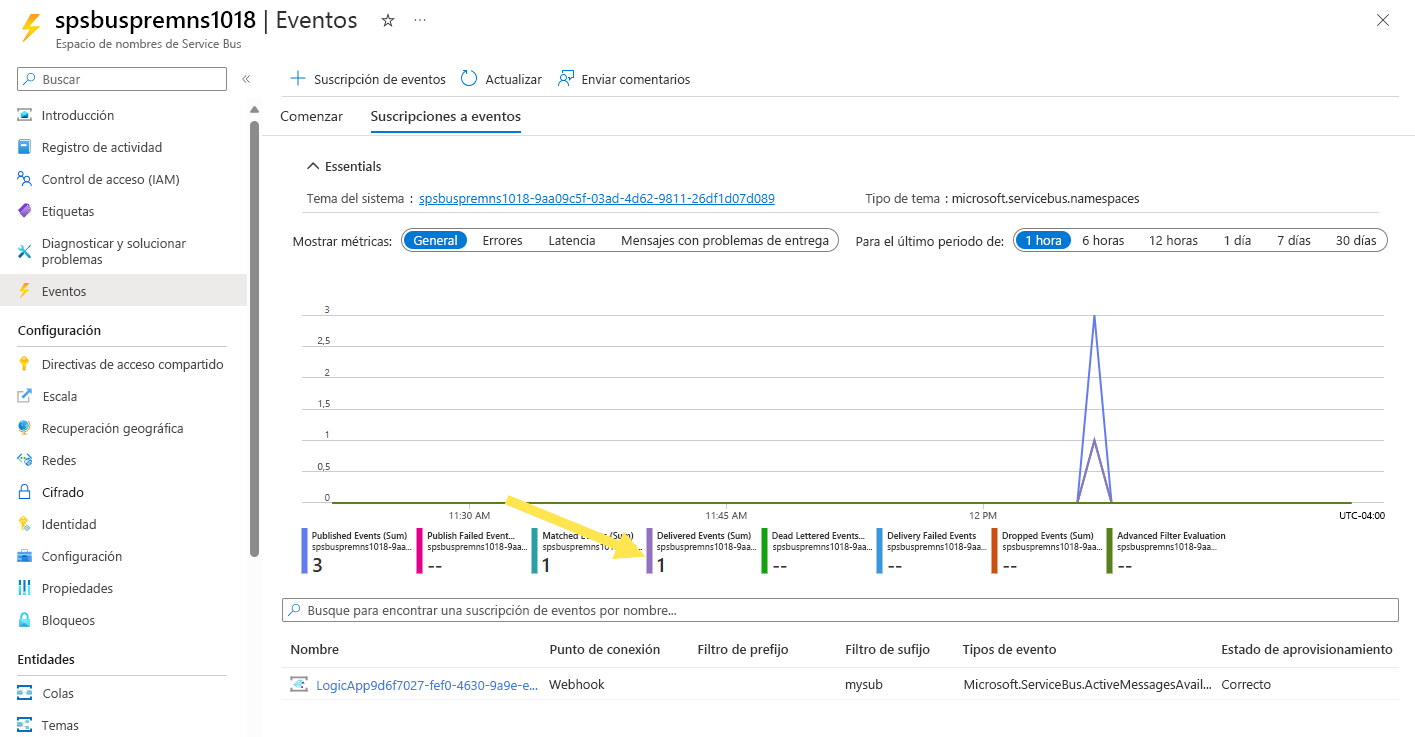Viewport: 1415px width, 737px height.
Task: Sort by Estado de aprovisionamiento column
Action: 1306,649
